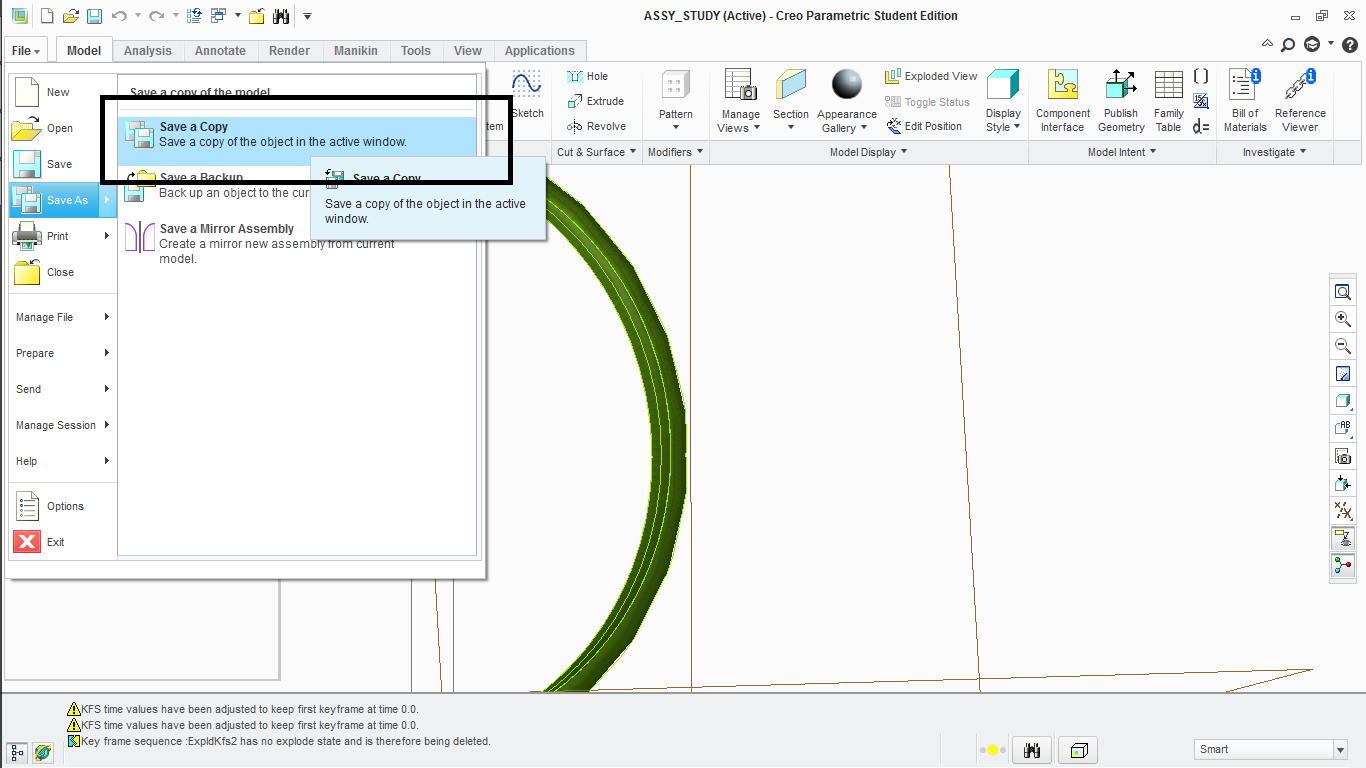
Task: Click the Repaint icon in graphics toolbar
Action: [x=1343, y=374]
